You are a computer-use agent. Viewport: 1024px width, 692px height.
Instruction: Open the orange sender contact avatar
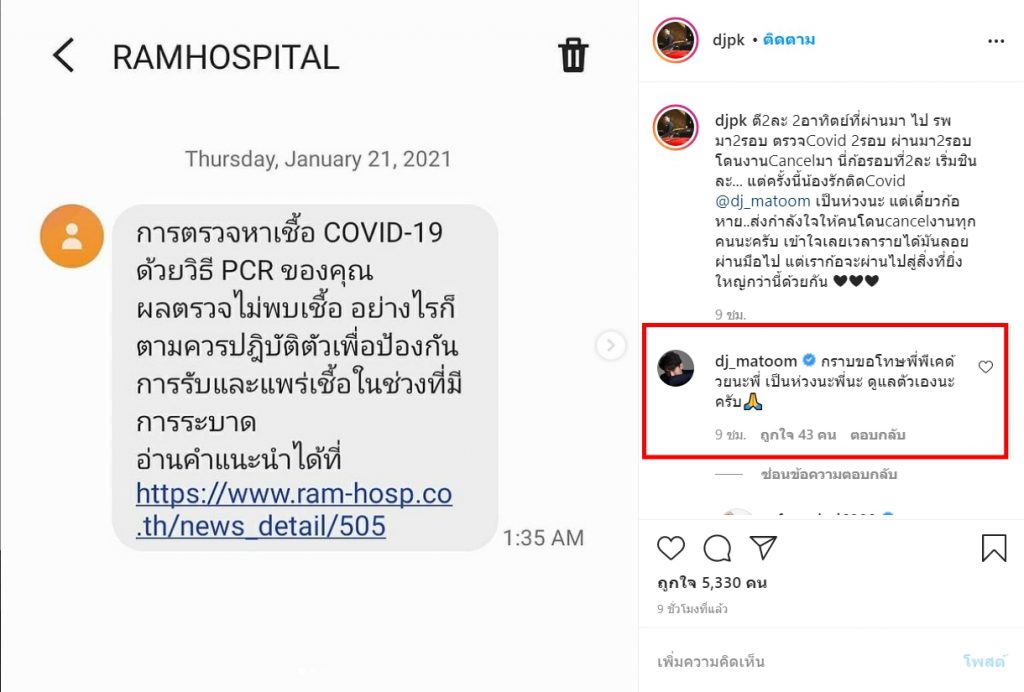pos(72,236)
